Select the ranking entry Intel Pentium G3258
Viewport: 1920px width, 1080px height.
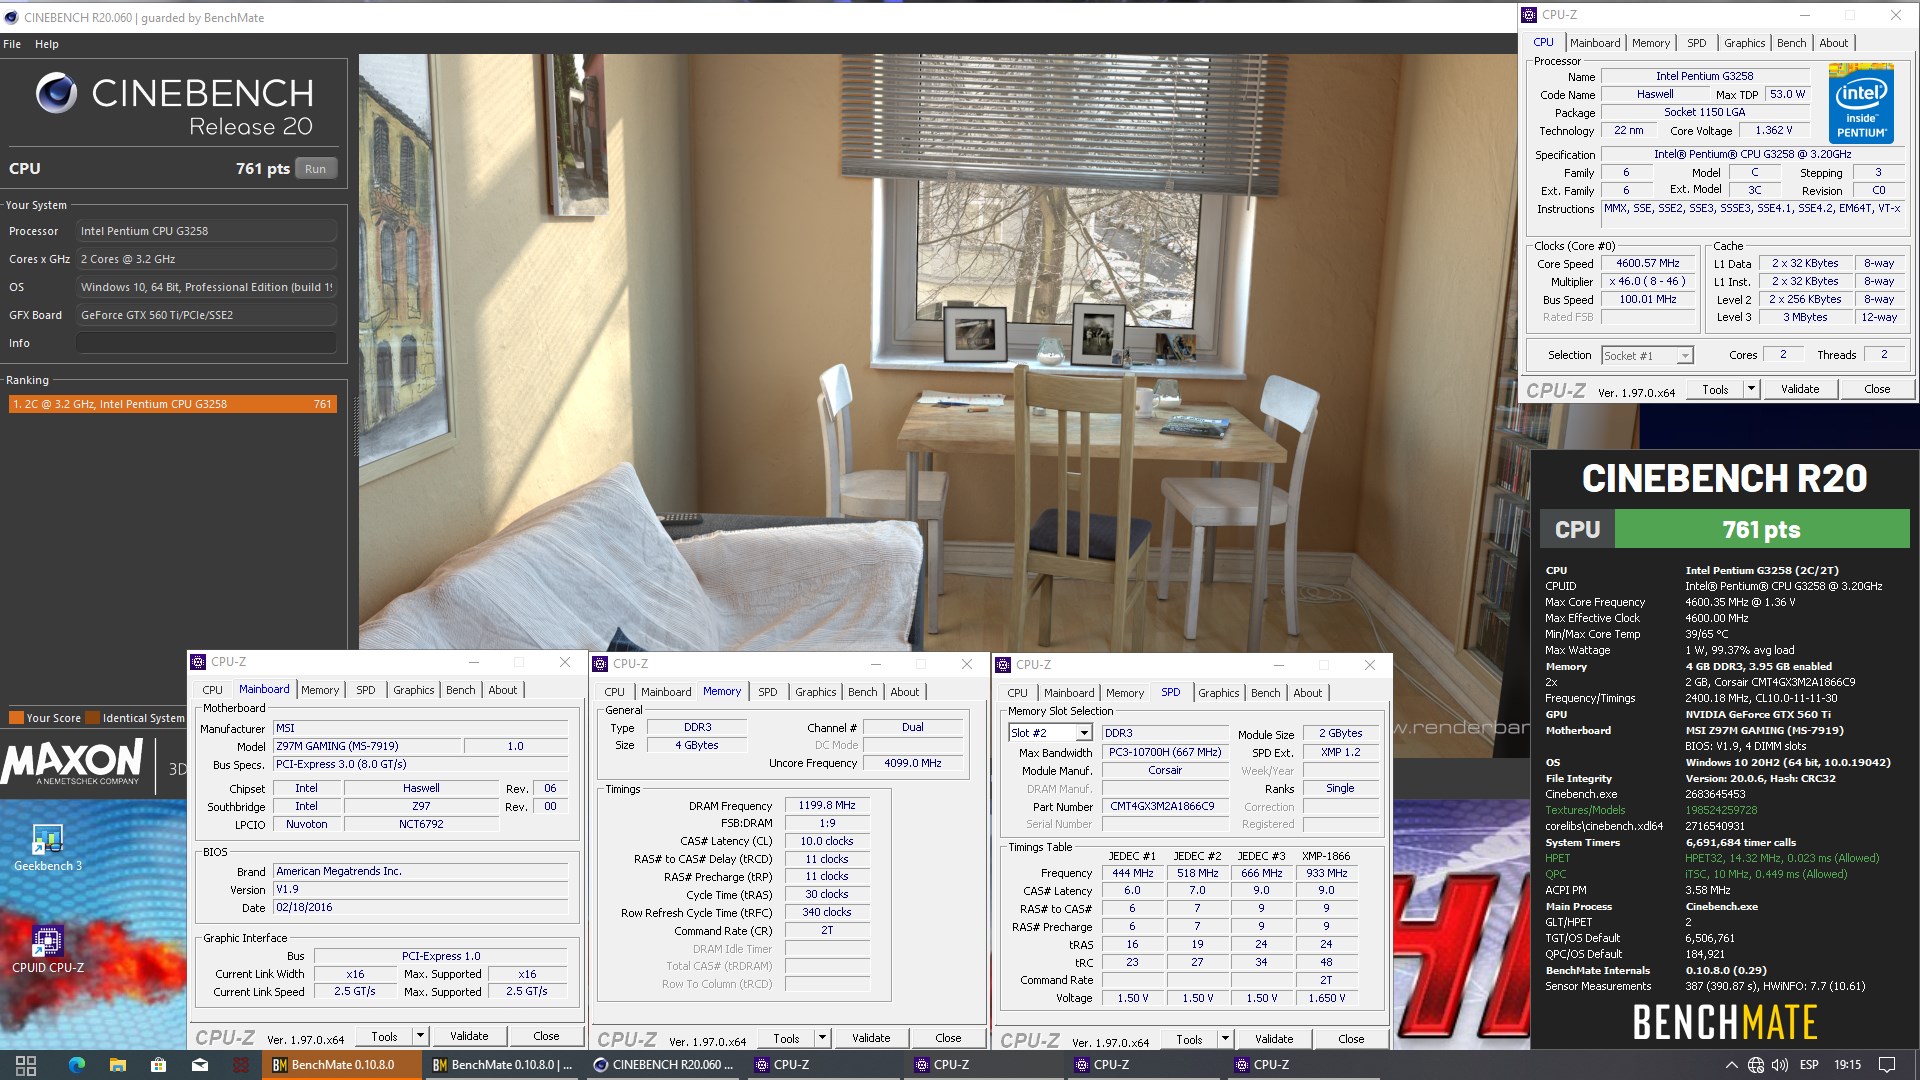pyautogui.click(x=172, y=404)
